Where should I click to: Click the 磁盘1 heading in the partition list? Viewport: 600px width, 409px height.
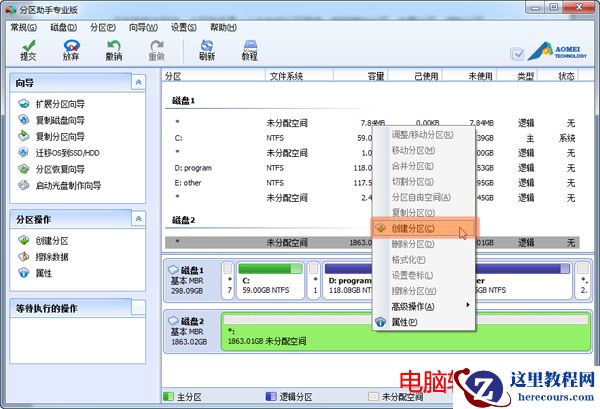[184, 101]
